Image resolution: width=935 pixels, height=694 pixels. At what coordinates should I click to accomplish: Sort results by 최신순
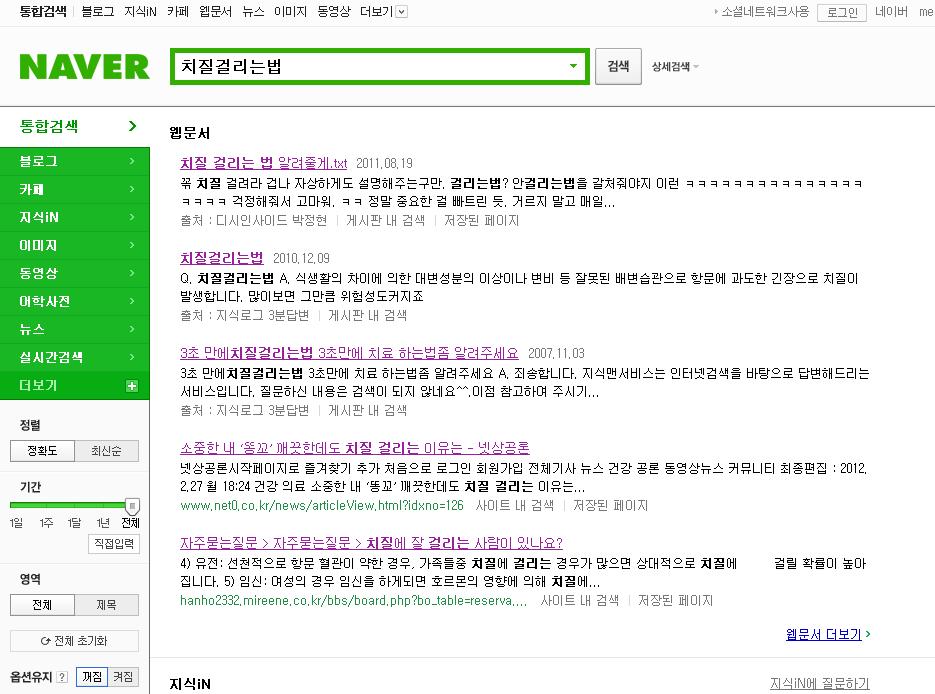107,451
